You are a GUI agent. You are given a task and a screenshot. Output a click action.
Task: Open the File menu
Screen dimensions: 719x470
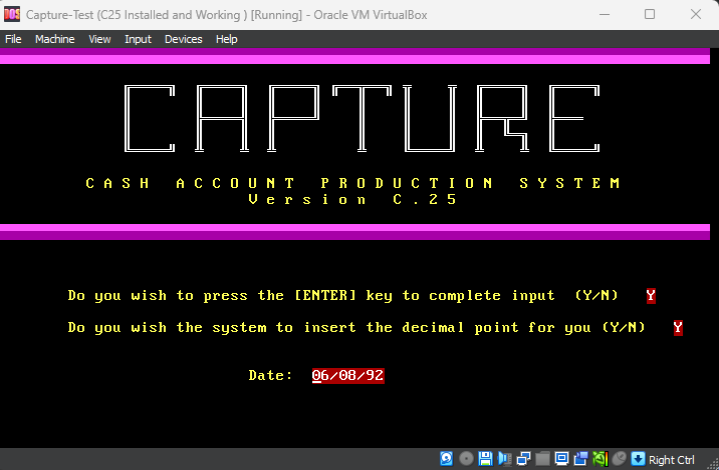click(13, 39)
